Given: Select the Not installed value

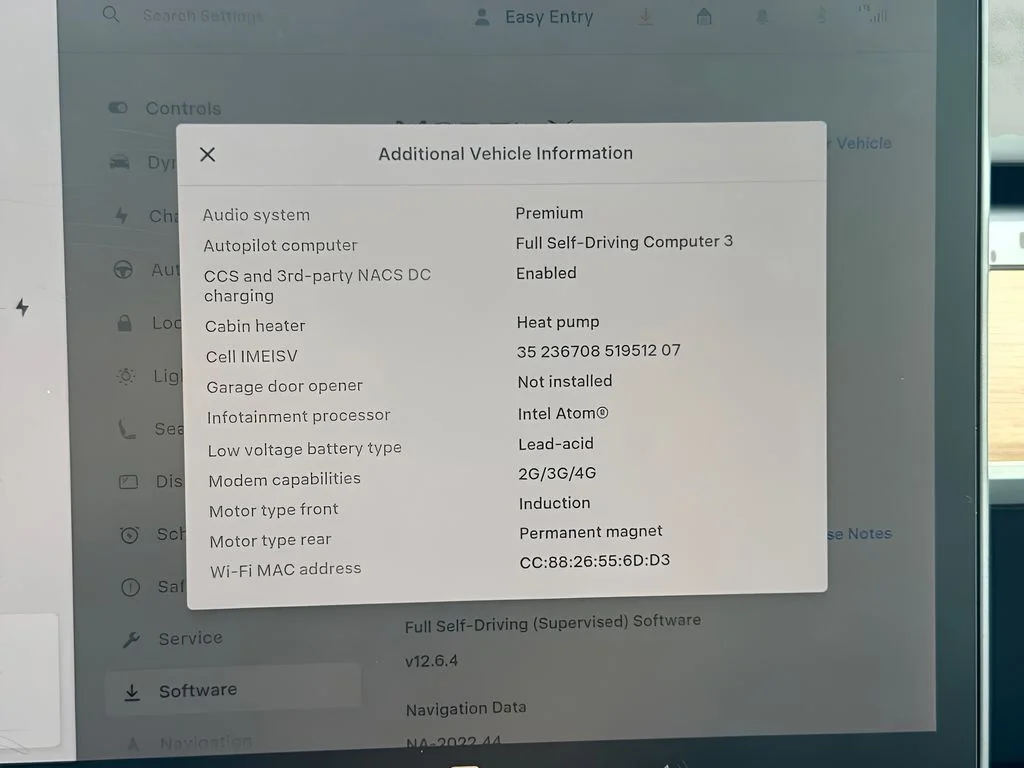Looking at the screenshot, I should tap(565, 381).
